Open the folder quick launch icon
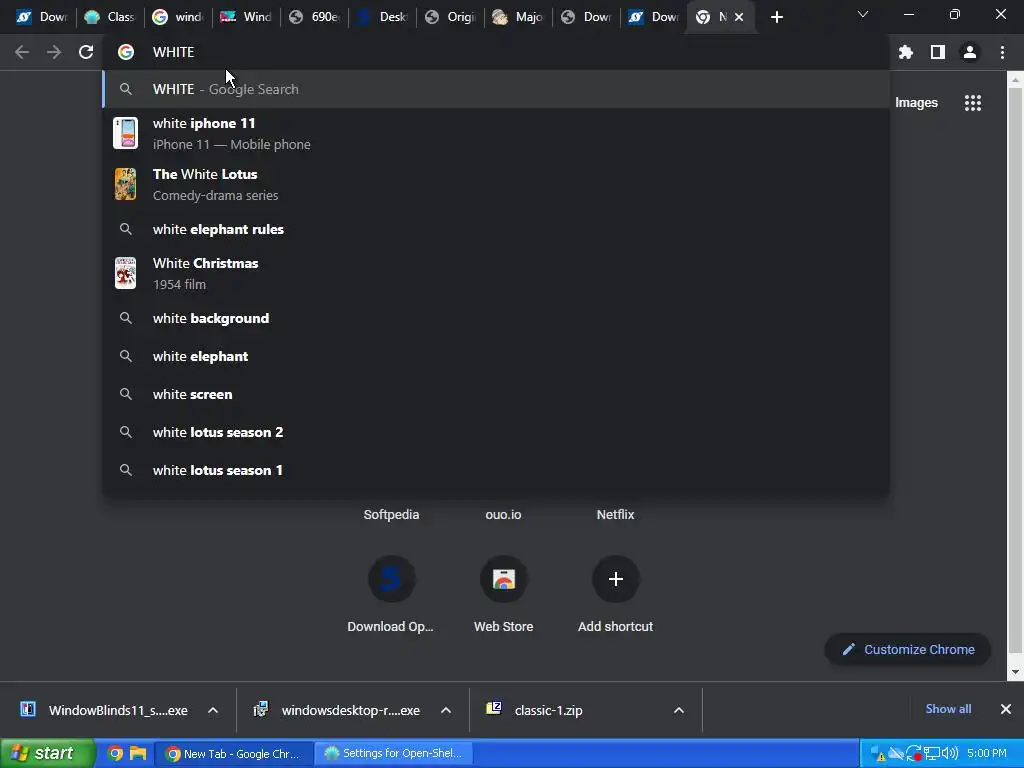 point(138,754)
